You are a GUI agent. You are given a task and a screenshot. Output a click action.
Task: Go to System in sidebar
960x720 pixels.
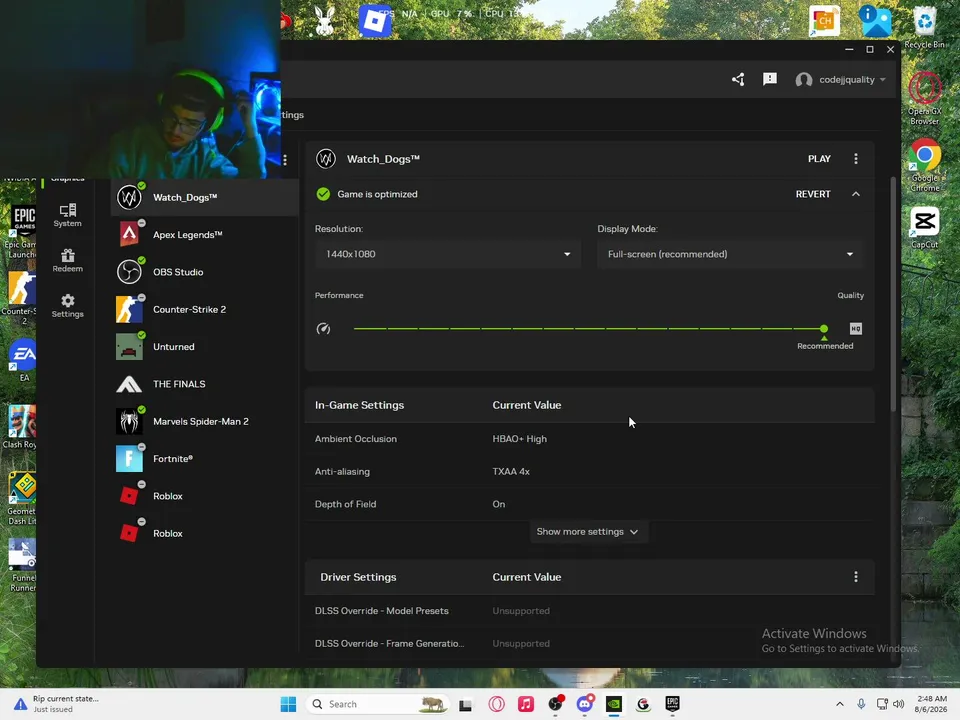[67, 215]
